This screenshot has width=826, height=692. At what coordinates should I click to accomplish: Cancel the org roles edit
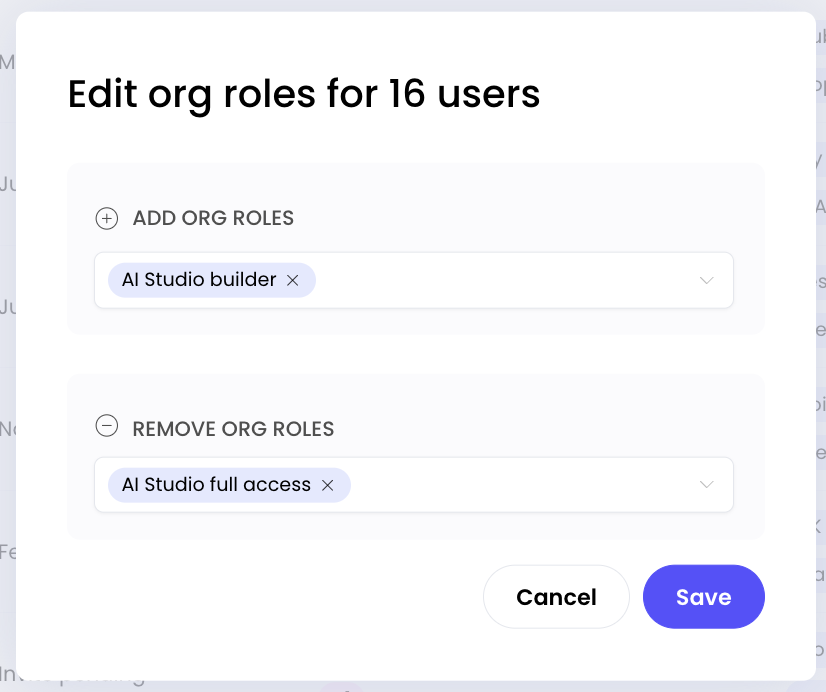556,597
